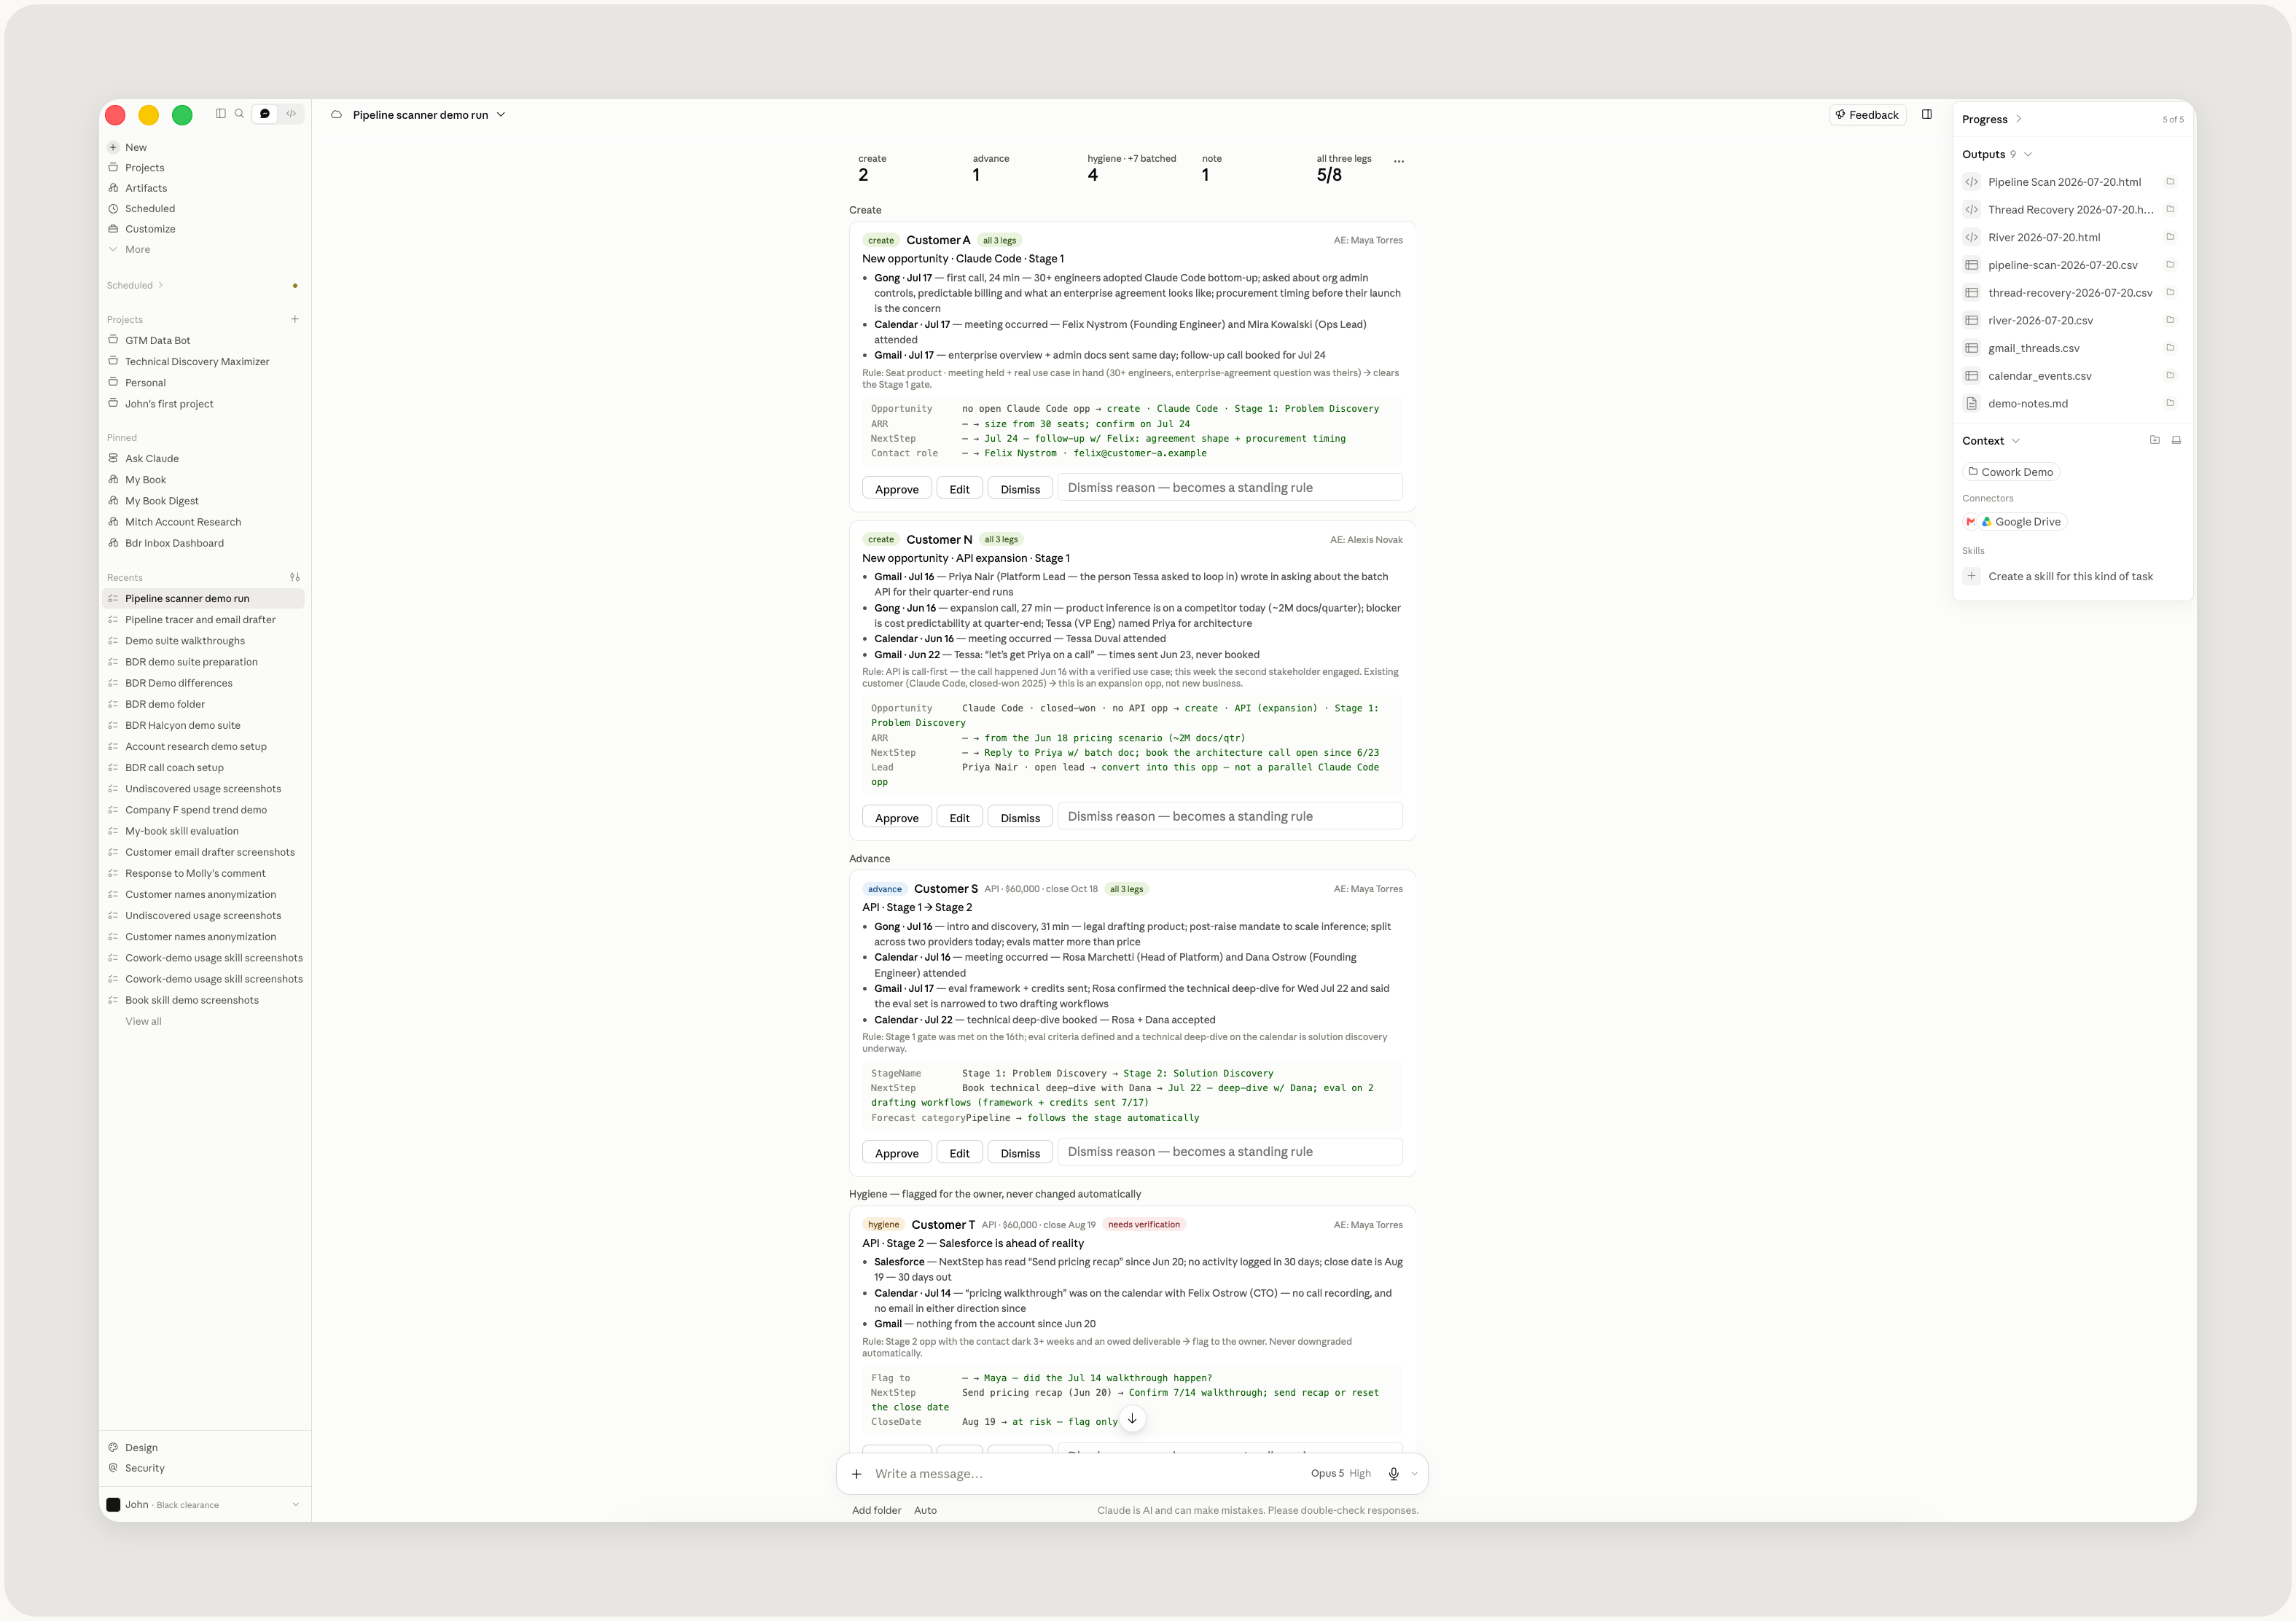Open Design in sidebar footer

(141, 1448)
